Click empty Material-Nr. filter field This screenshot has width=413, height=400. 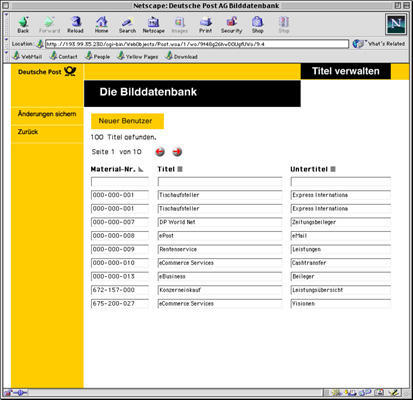click(120, 182)
